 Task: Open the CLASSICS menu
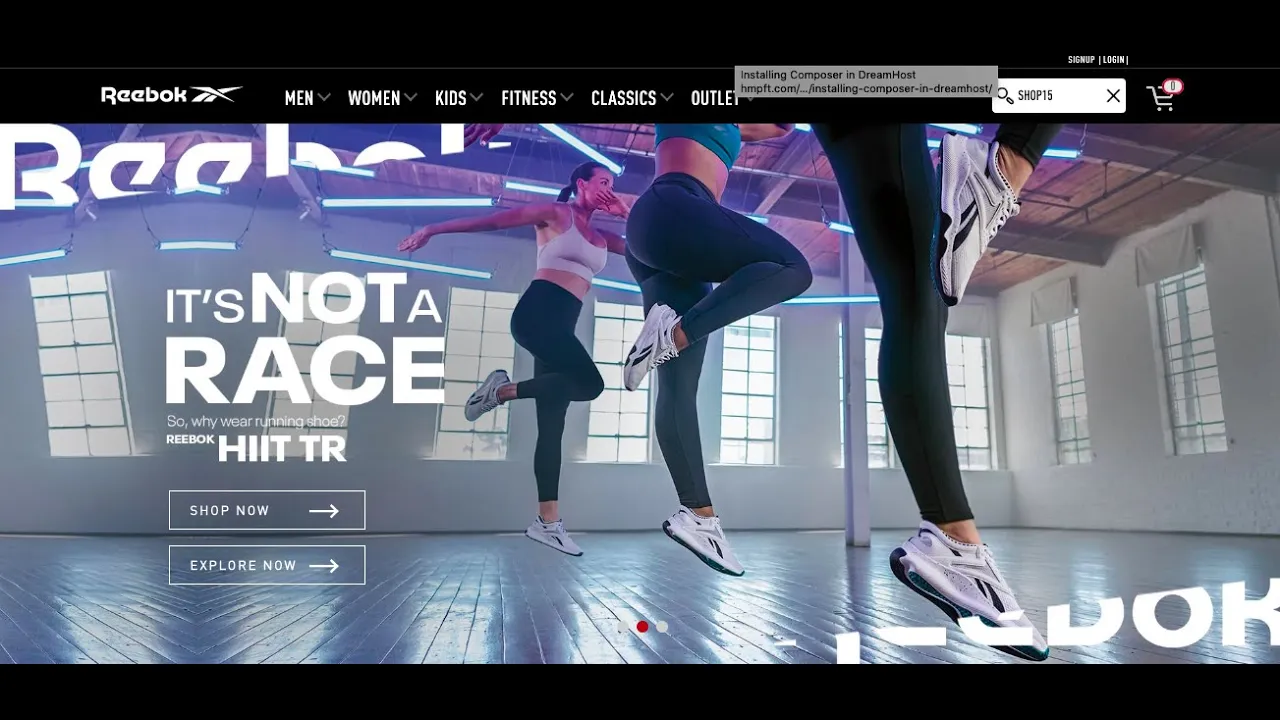coord(624,98)
